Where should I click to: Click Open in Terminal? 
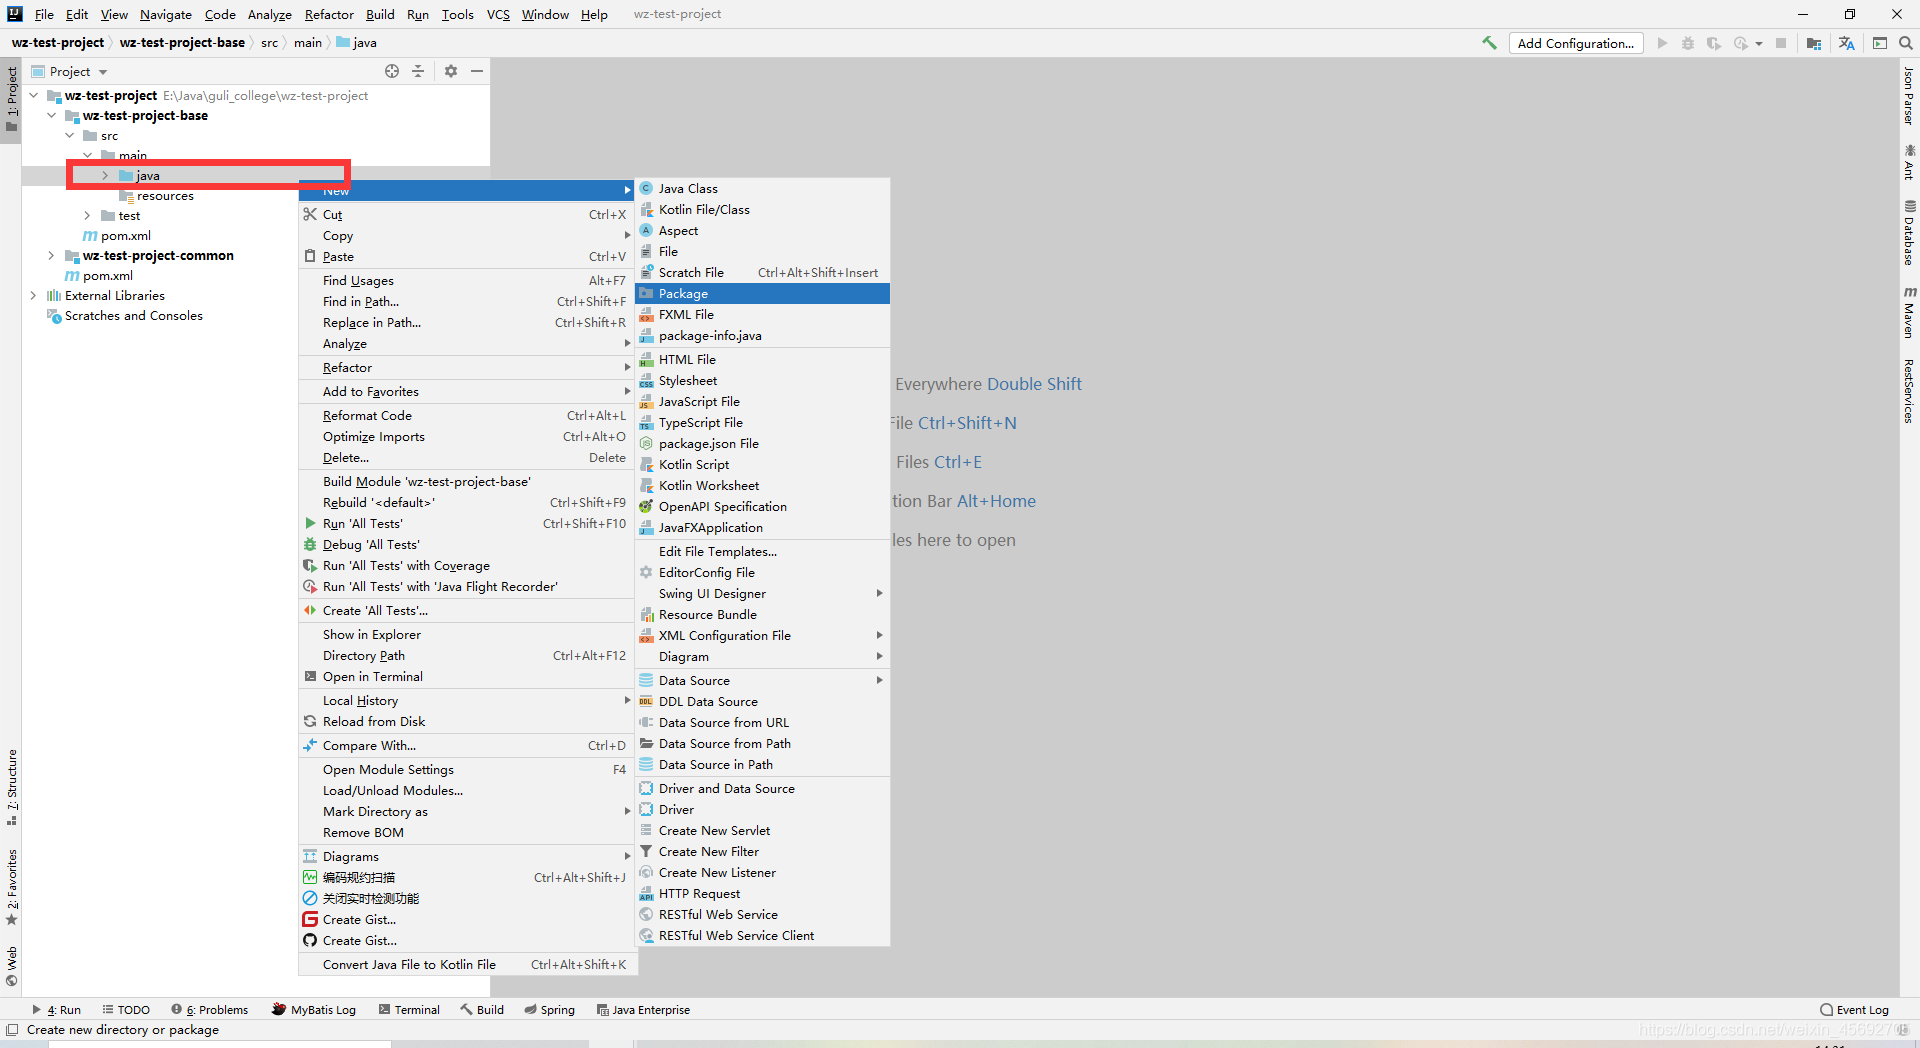click(x=467, y=676)
